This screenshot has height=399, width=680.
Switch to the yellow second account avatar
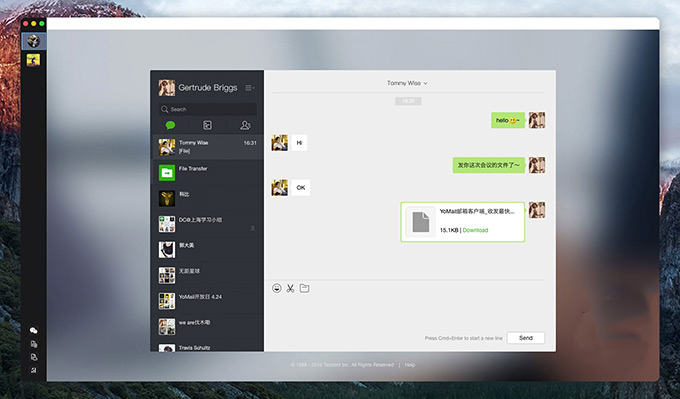click(x=33, y=60)
